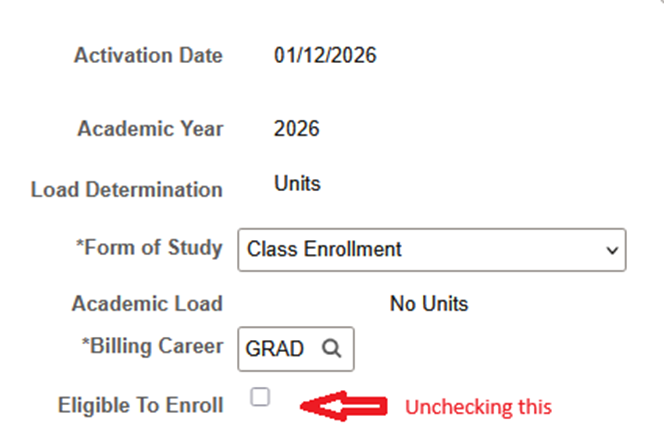664x428 pixels.
Task: Click the Units load determination value
Action: coord(297,184)
